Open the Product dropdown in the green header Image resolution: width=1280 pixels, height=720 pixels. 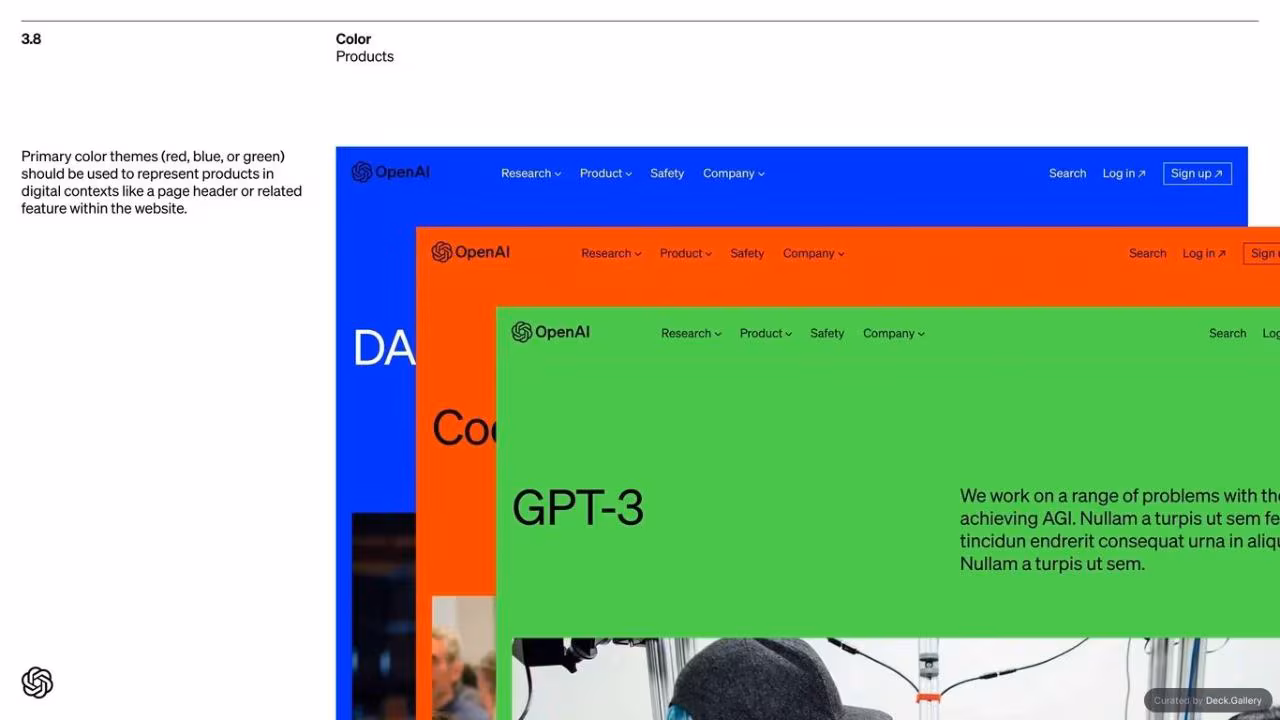[x=766, y=333]
